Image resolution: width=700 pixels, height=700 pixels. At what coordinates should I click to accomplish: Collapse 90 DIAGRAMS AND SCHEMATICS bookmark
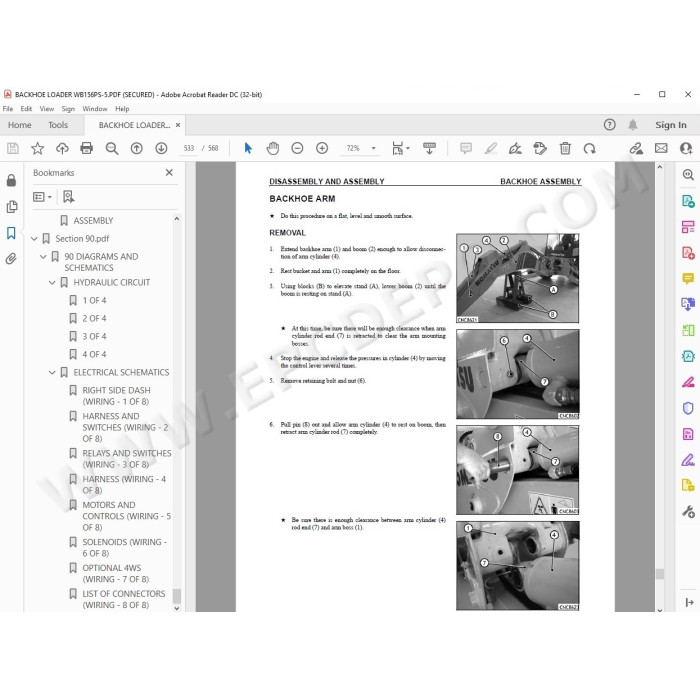43,257
